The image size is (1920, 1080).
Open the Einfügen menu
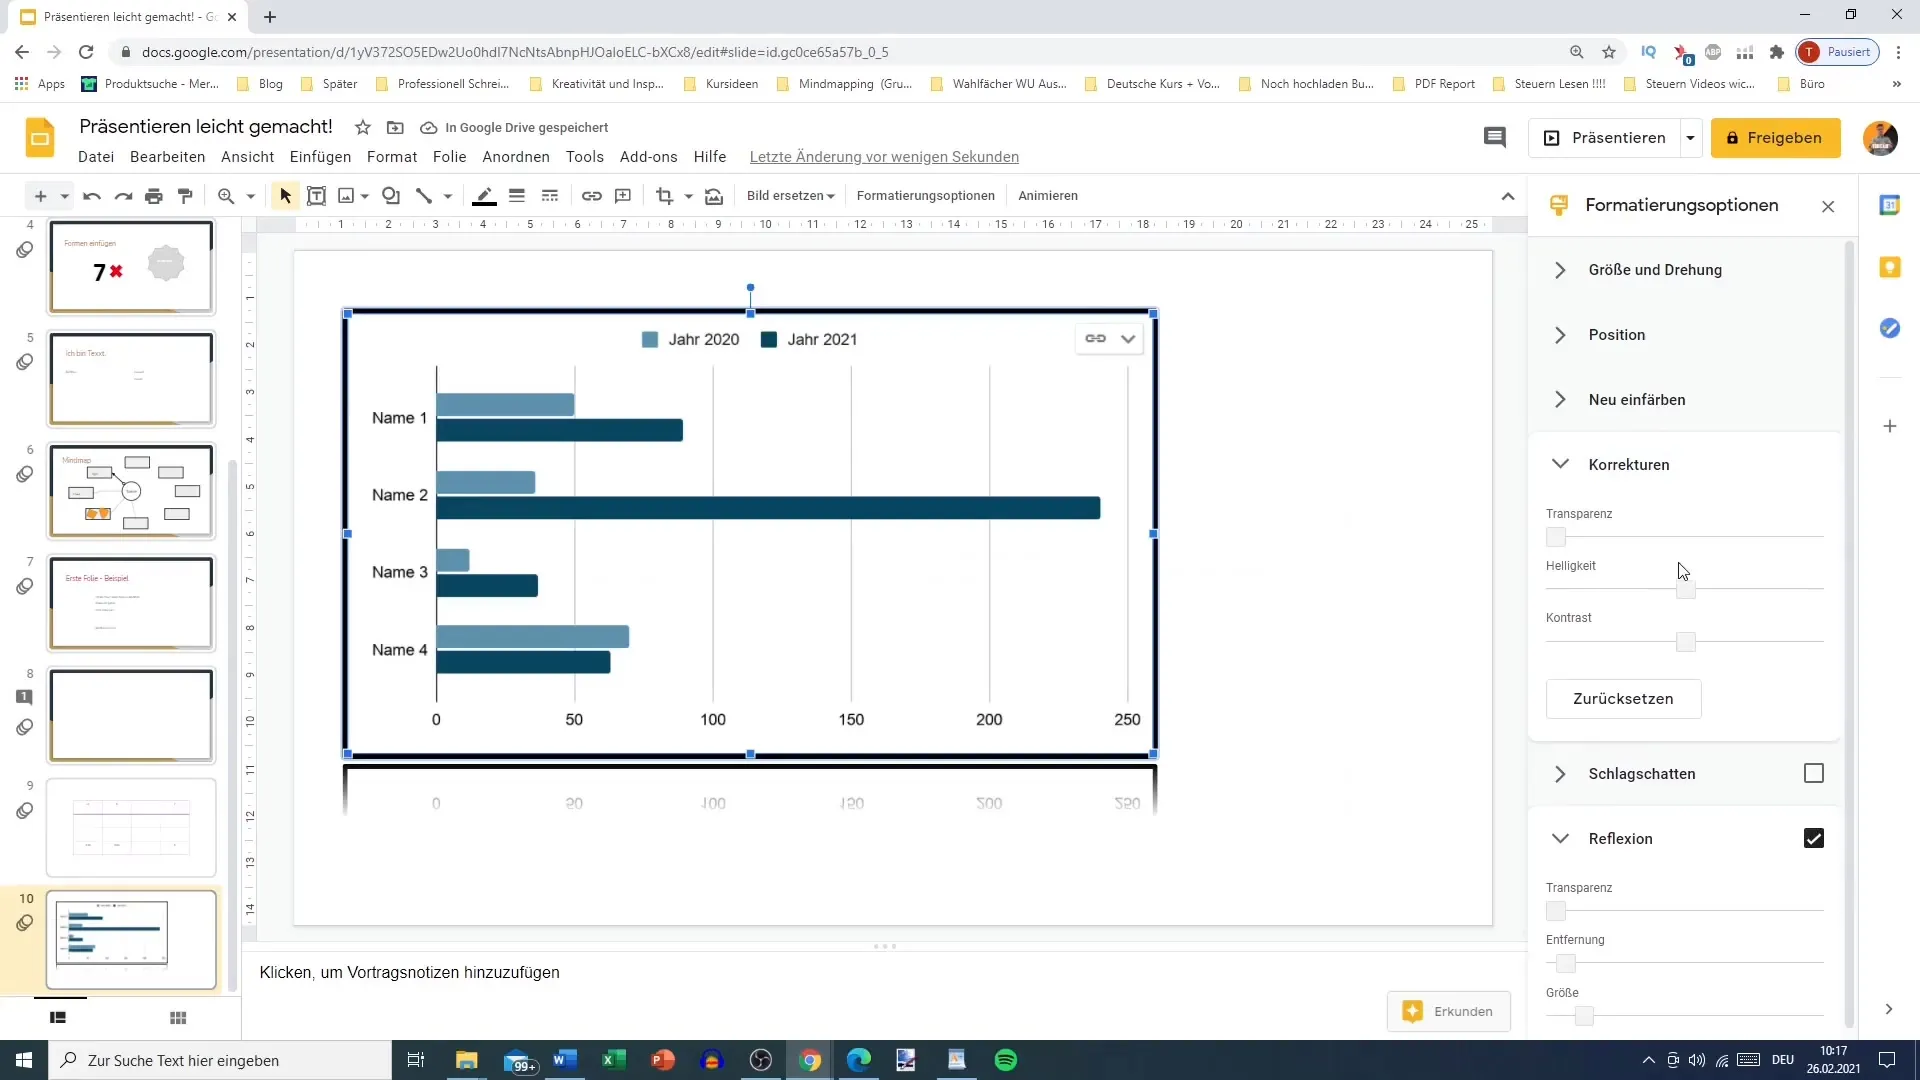320,157
